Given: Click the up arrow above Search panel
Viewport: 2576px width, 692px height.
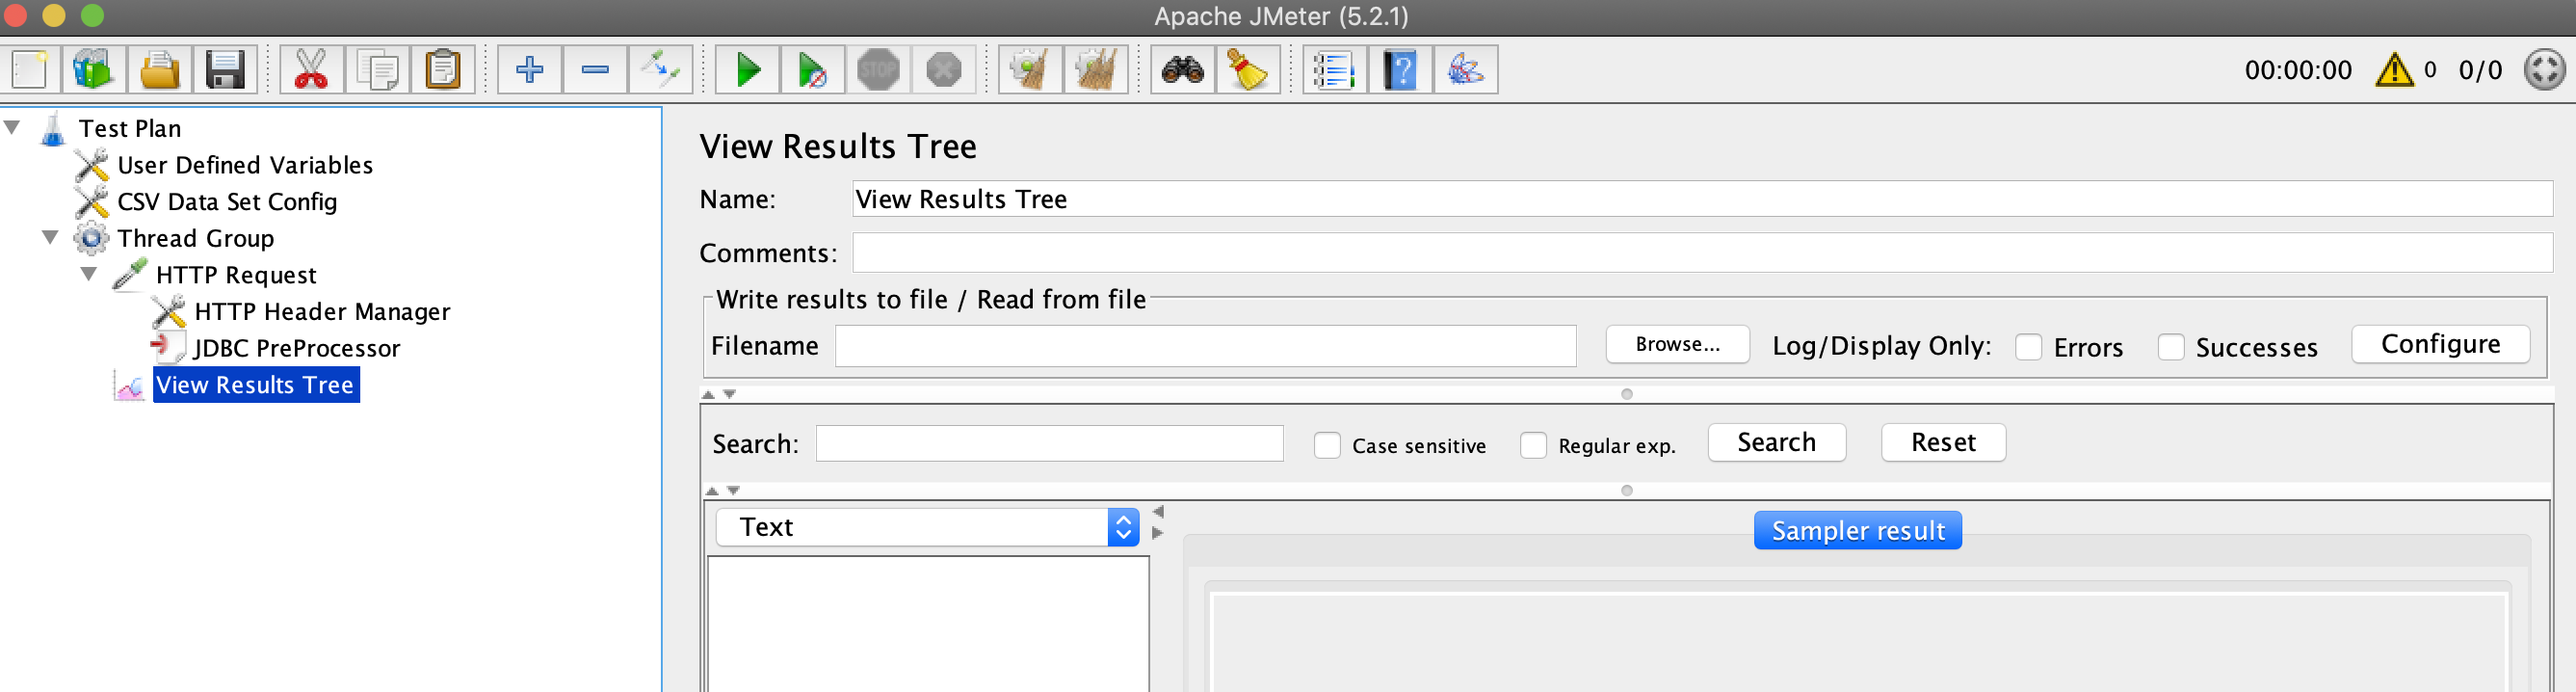Looking at the screenshot, I should point(708,394).
